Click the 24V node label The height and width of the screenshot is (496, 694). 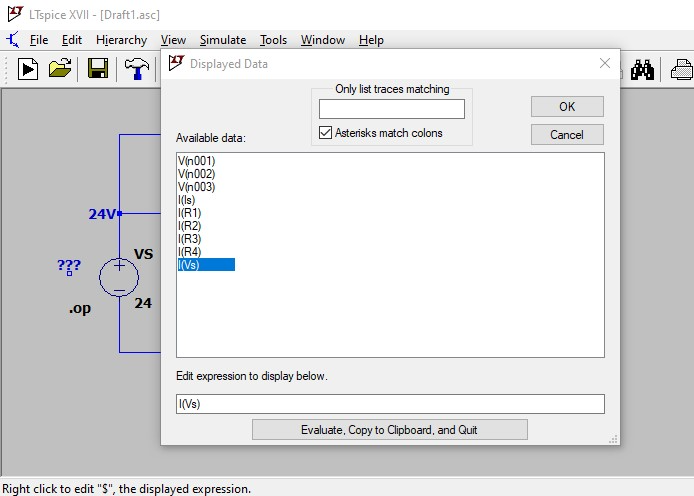(103, 214)
